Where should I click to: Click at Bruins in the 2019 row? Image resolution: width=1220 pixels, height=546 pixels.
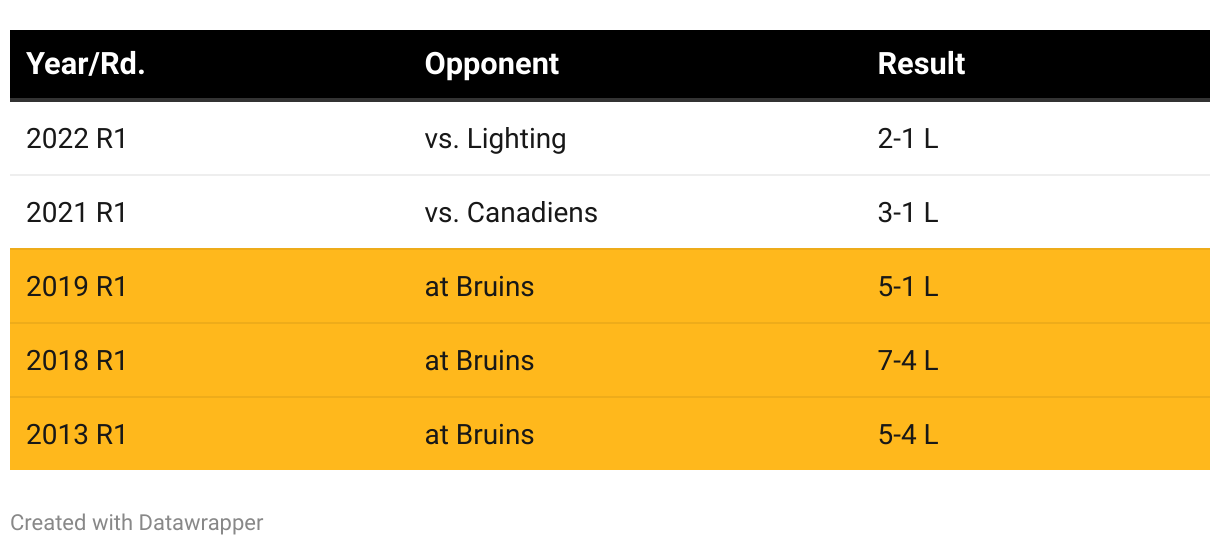[479, 287]
